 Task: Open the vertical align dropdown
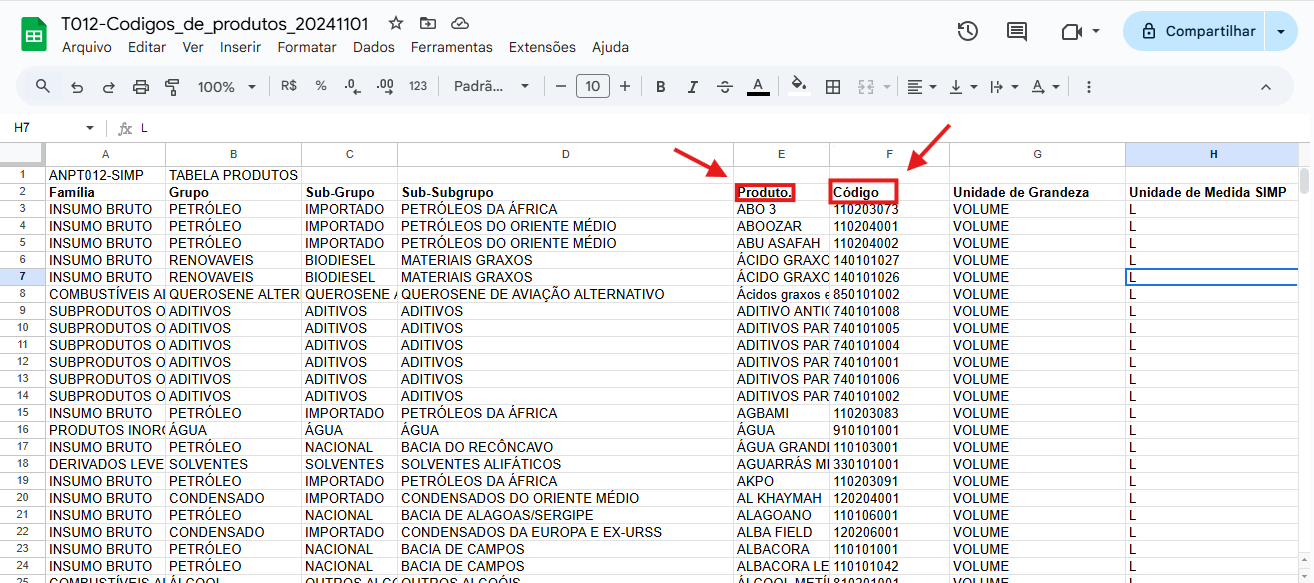(x=962, y=87)
